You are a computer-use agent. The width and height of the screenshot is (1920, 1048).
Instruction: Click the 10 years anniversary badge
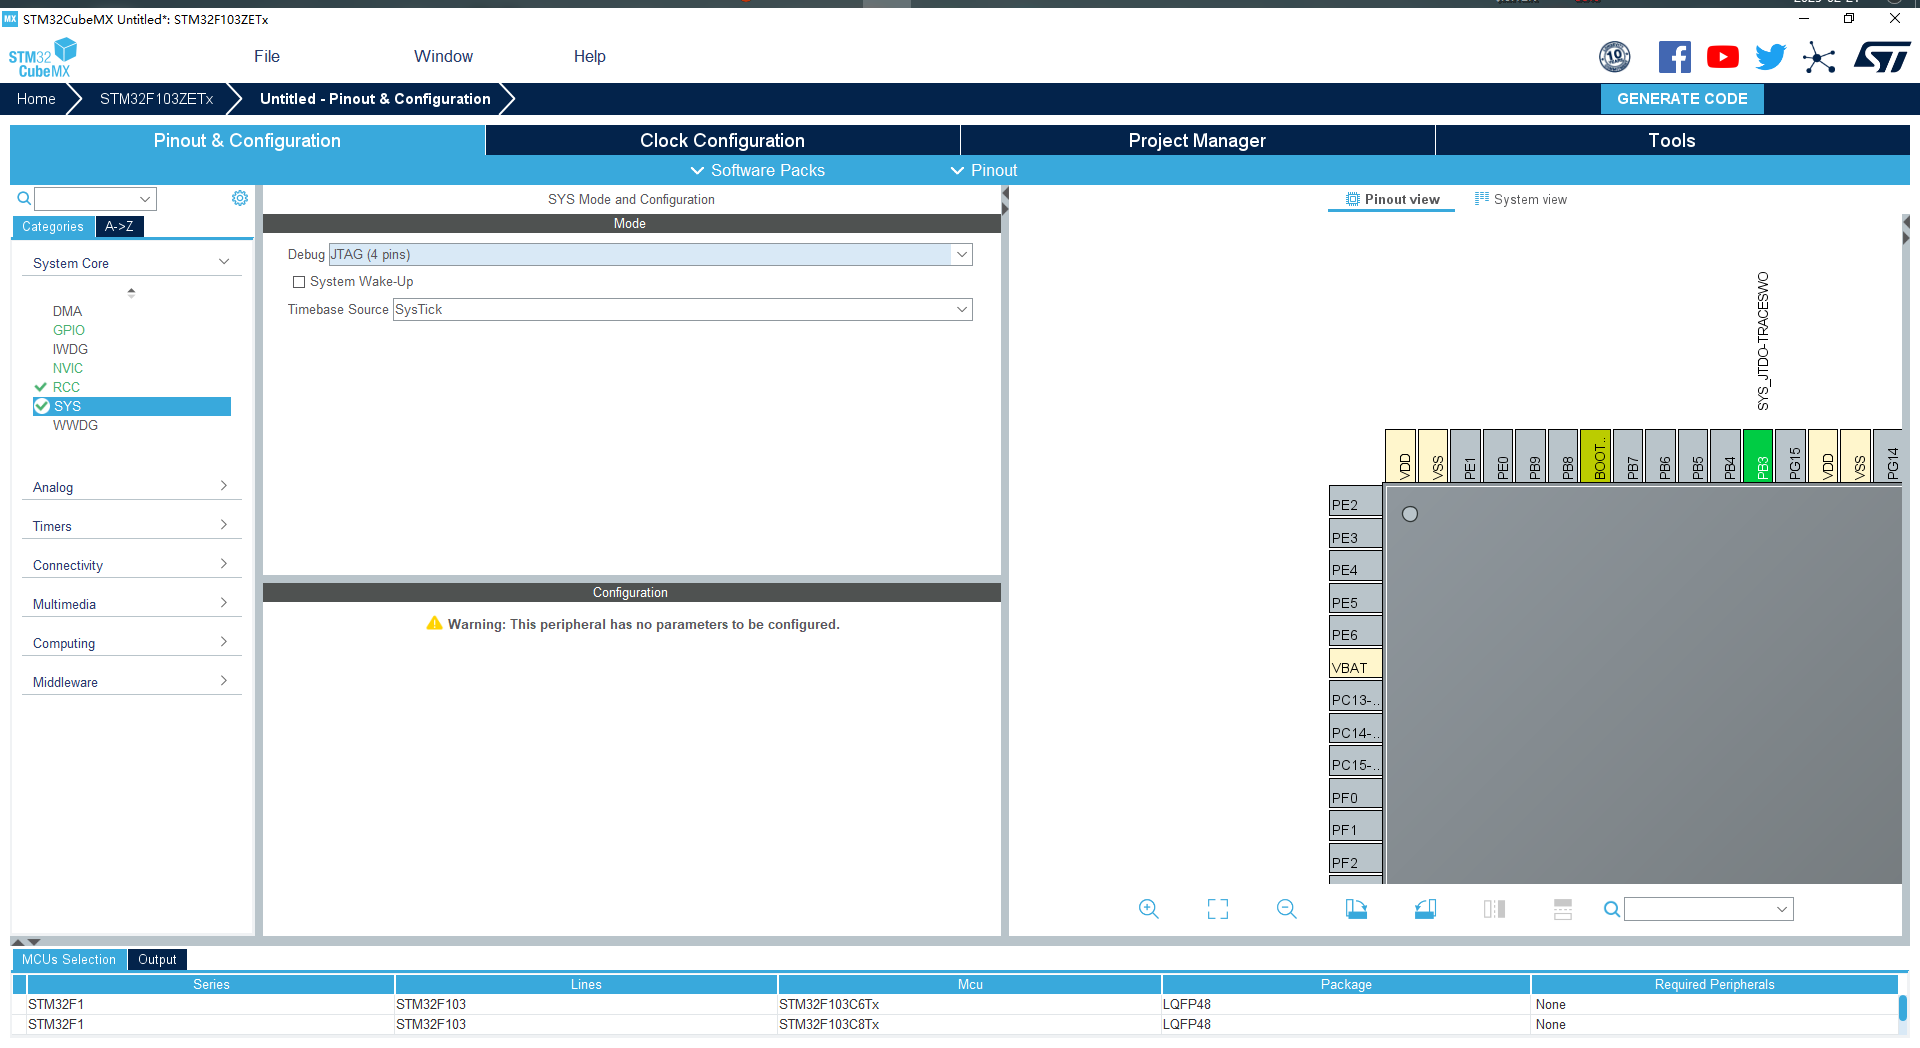click(x=1615, y=57)
